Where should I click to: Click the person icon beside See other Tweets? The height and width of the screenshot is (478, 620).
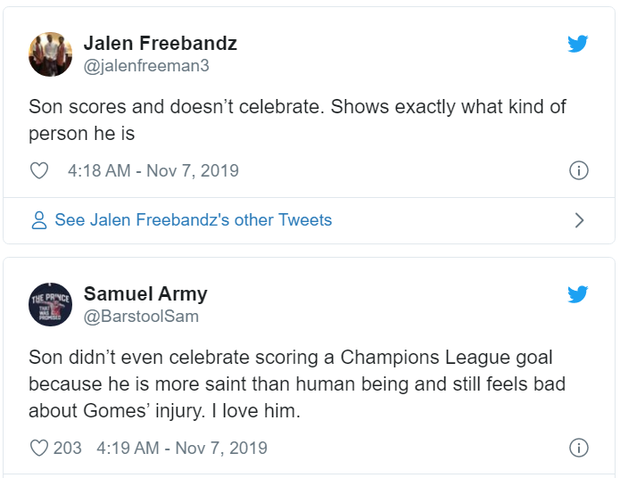(x=40, y=220)
